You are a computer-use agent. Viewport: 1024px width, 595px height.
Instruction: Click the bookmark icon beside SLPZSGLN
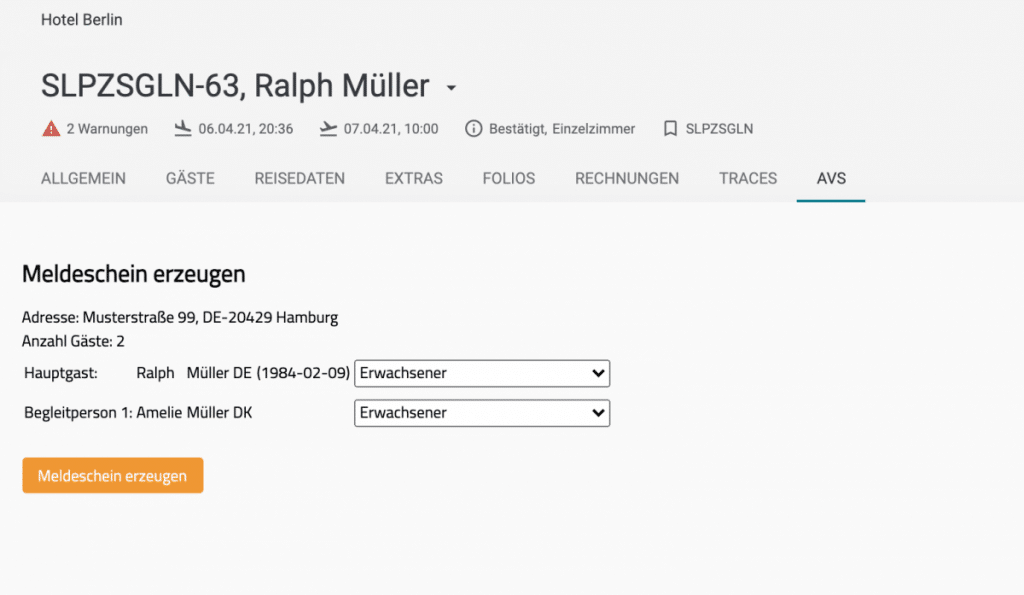[670, 129]
